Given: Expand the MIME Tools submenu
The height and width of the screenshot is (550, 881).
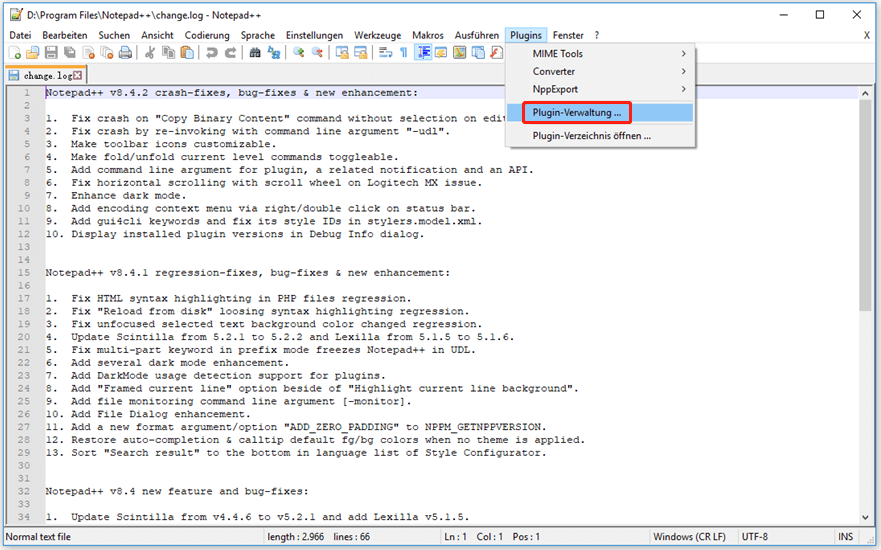Looking at the screenshot, I should tap(600, 53).
